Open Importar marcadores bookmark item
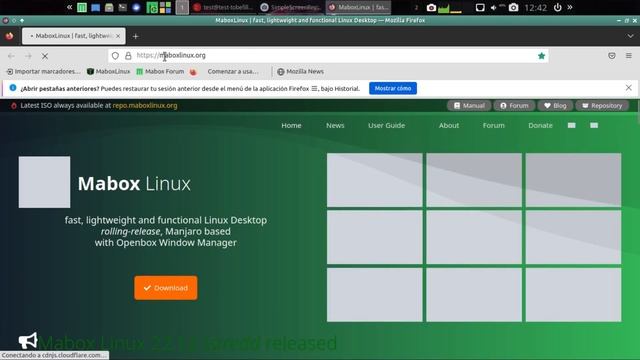 [43, 71]
